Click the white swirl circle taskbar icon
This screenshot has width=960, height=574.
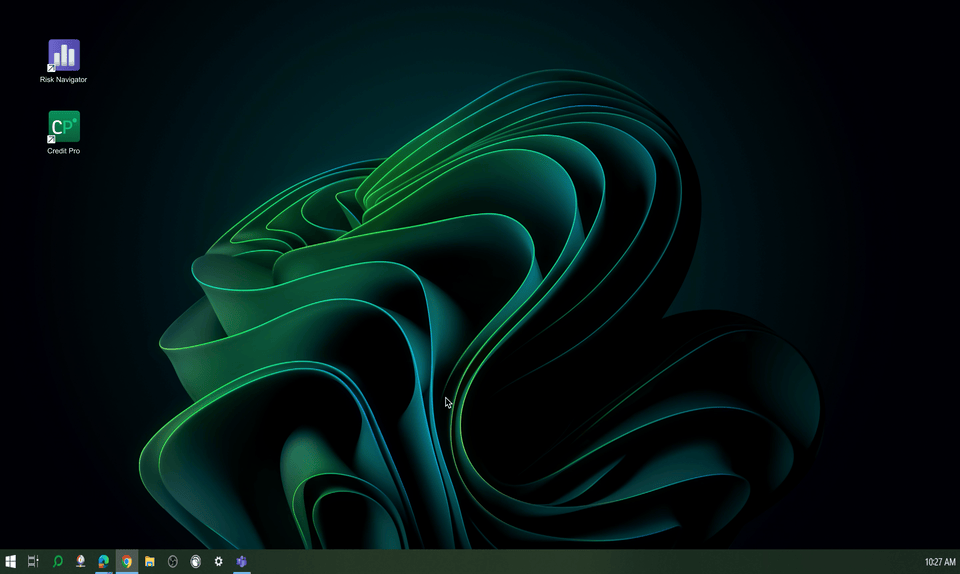pyautogui.click(x=195, y=561)
